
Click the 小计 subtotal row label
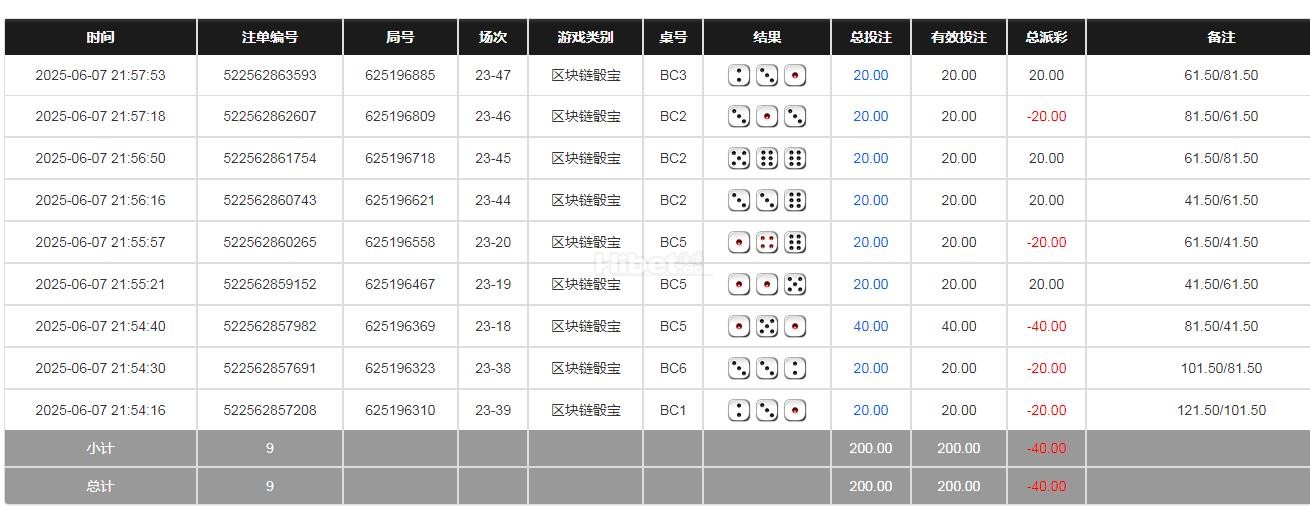tap(100, 448)
